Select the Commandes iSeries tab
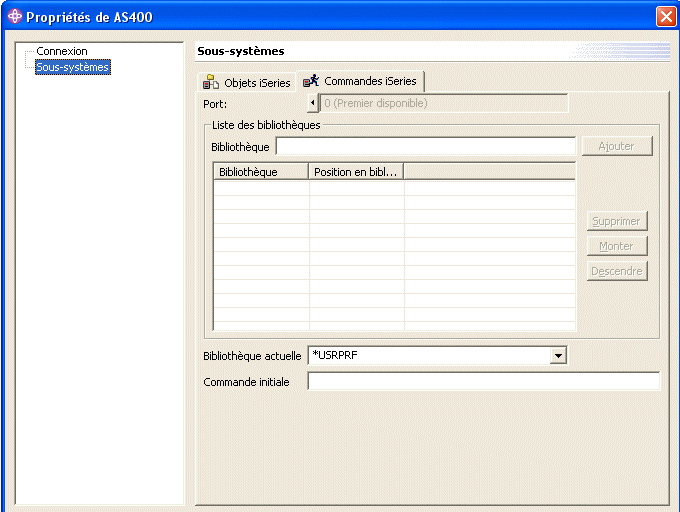680x512 pixels. point(360,81)
